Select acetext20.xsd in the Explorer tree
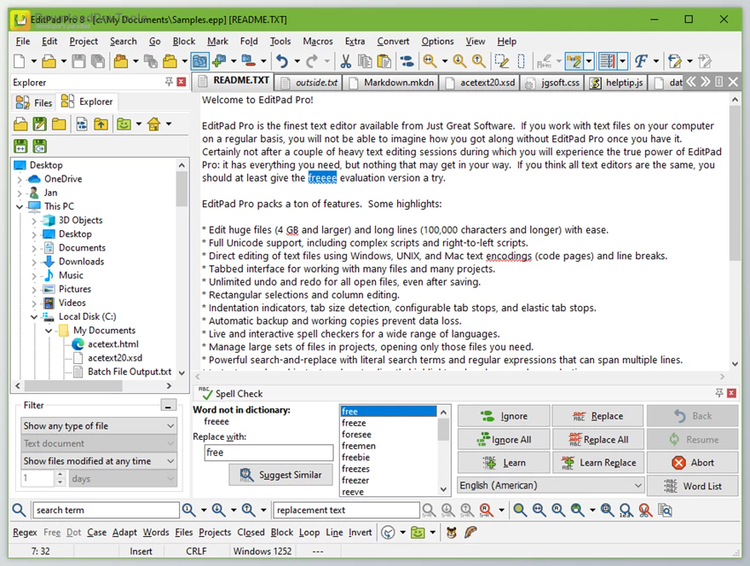Image resolution: width=750 pixels, height=566 pixels. click(x=115, y=358)
